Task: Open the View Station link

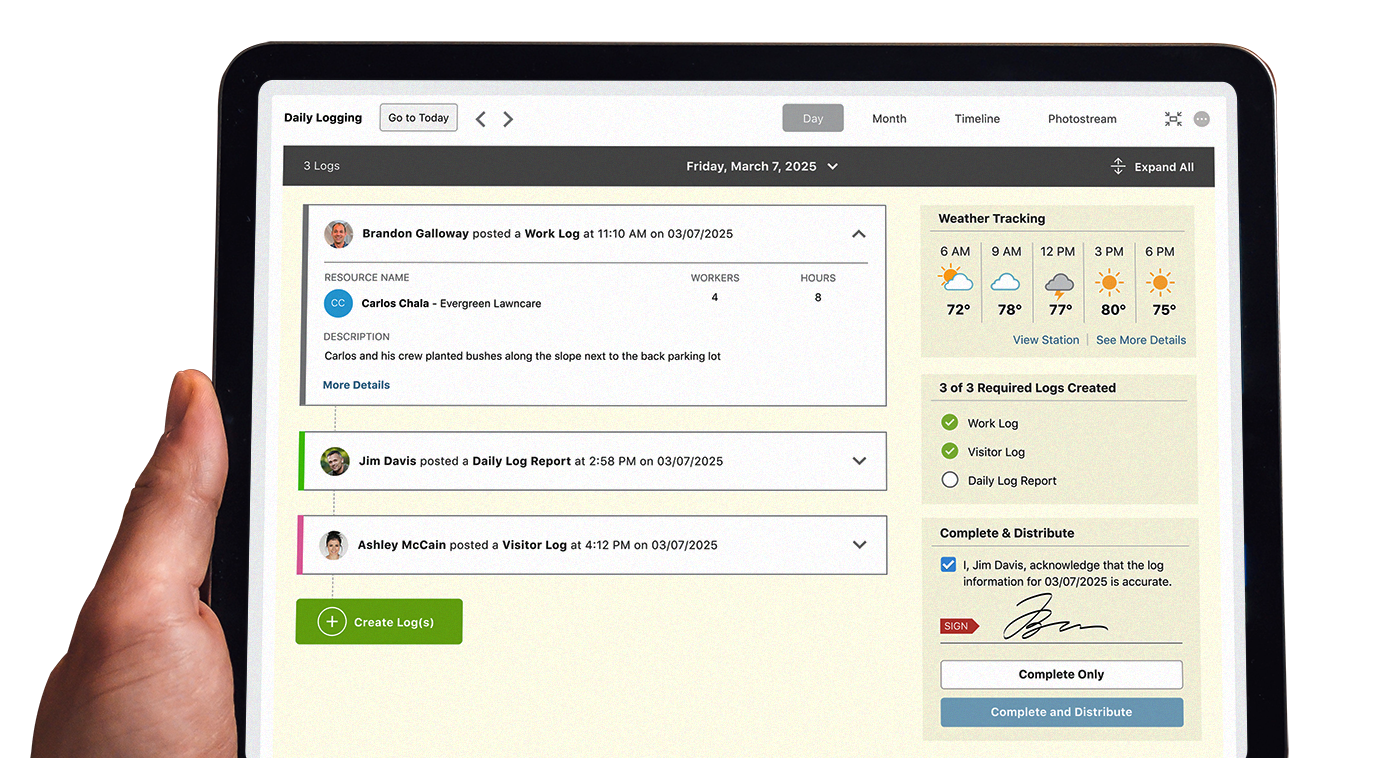Action: click(1045, 340)
